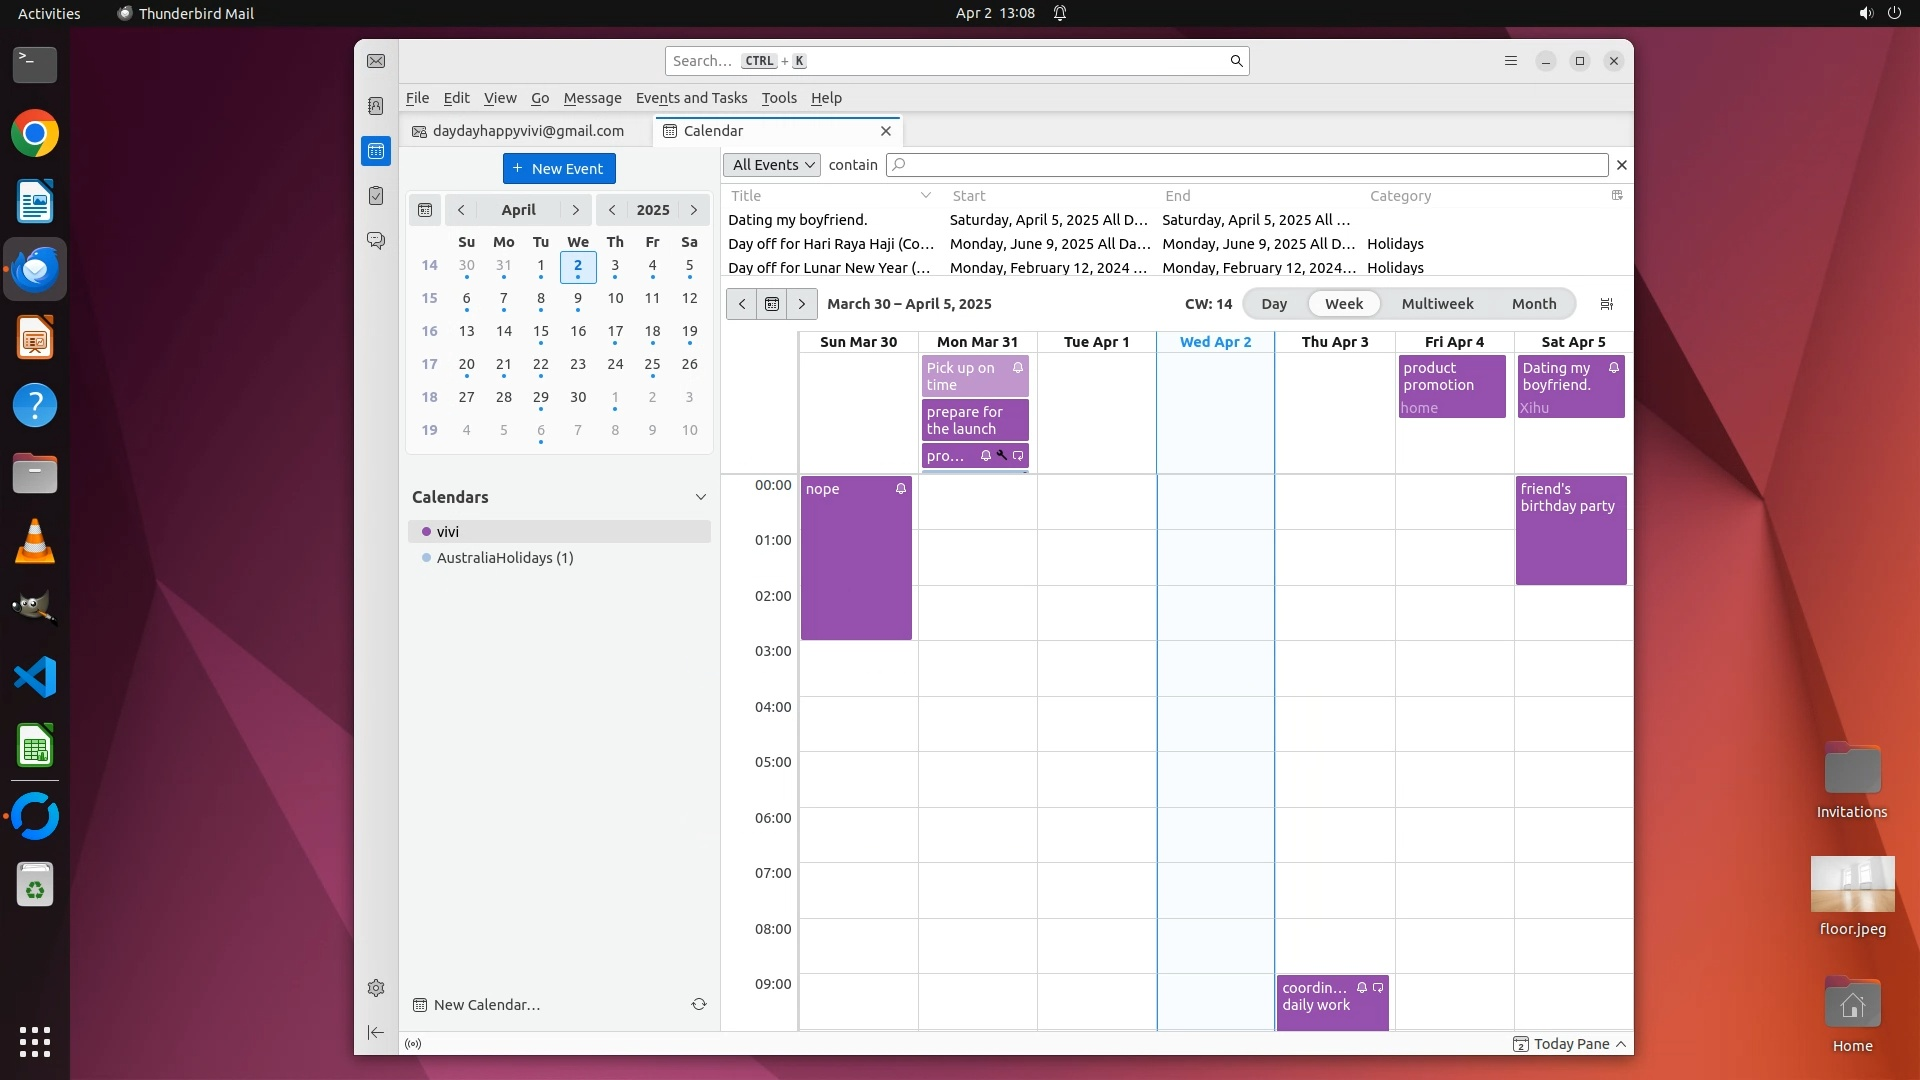Click the synchronize calendars refresh icon
This screenshot has height=1080, width=1920.
(699, 1004)
